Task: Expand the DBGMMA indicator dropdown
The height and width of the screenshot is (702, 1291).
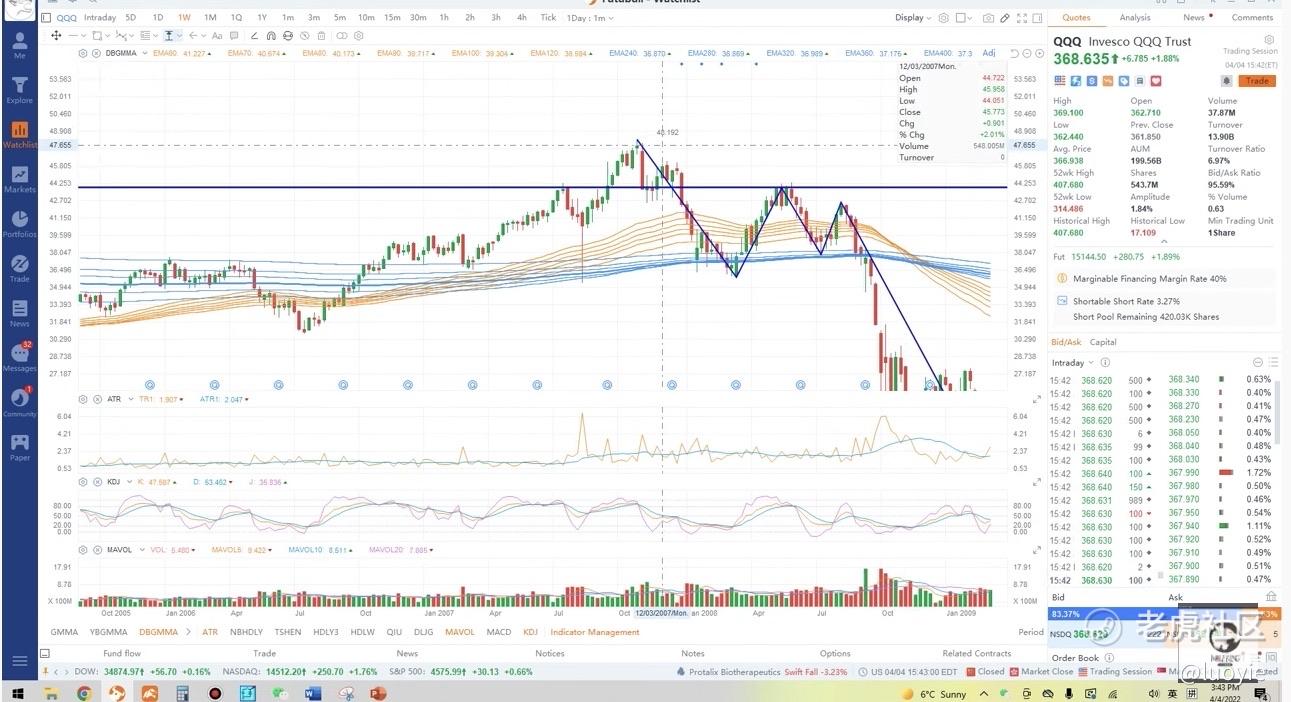Action: click(x=144, y=53)
